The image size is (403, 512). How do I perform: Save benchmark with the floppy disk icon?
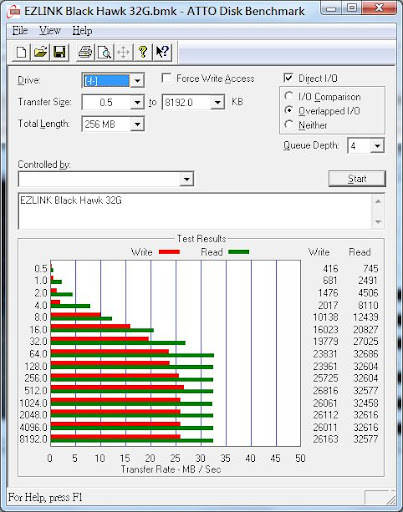click(x=59, y=52)
